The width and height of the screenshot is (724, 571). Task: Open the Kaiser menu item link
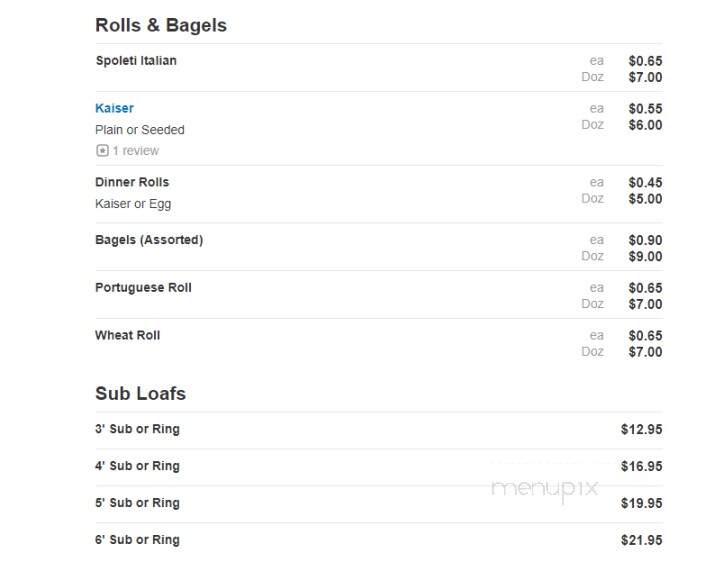tap(114, 108)
